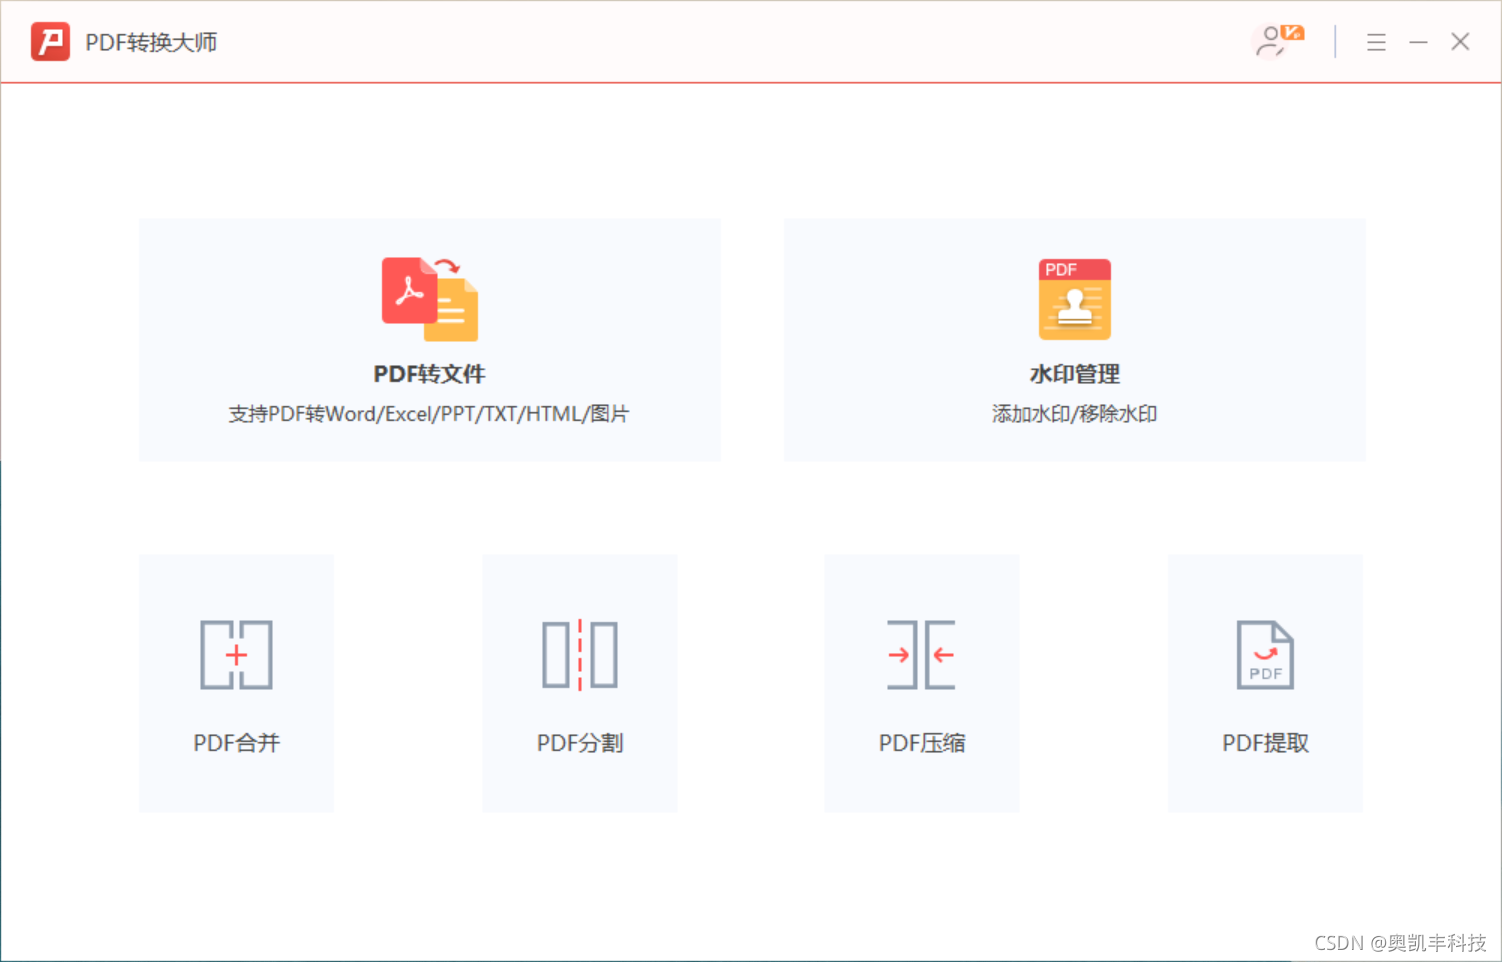Open the PDF分割 split icon

(579, 655)
